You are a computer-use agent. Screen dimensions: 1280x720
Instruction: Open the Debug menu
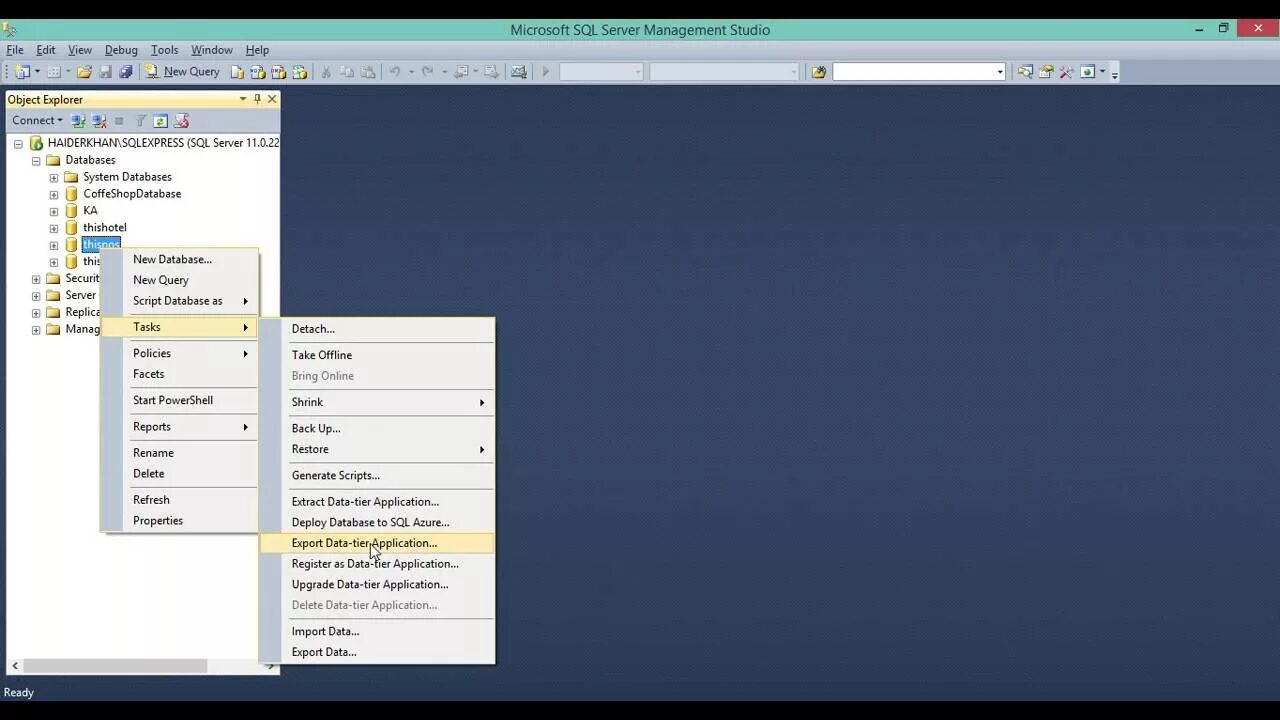[x=121, y=50]
